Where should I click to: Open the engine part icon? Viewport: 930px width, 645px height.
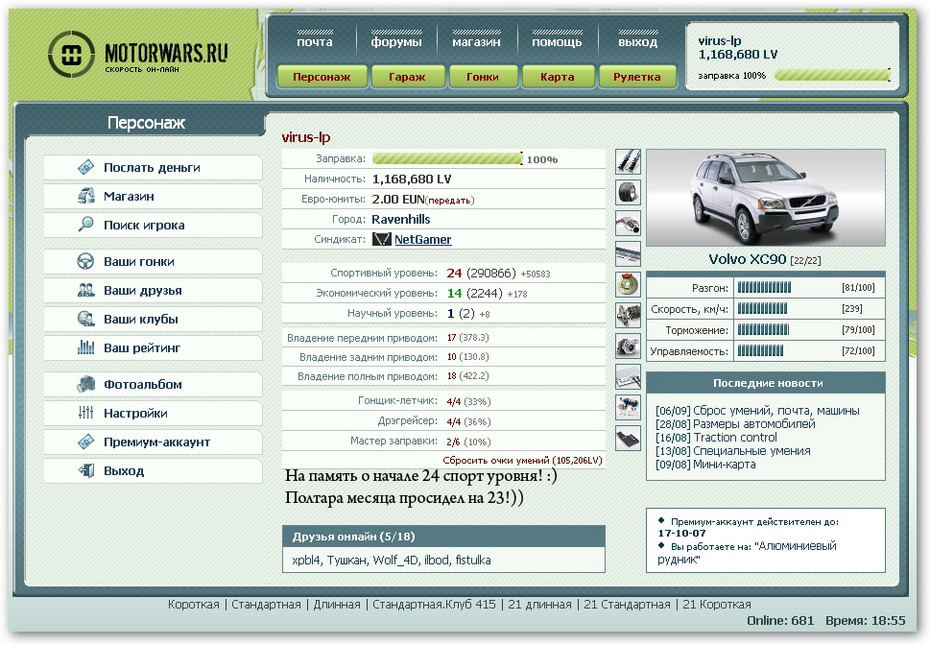[628, 315]
